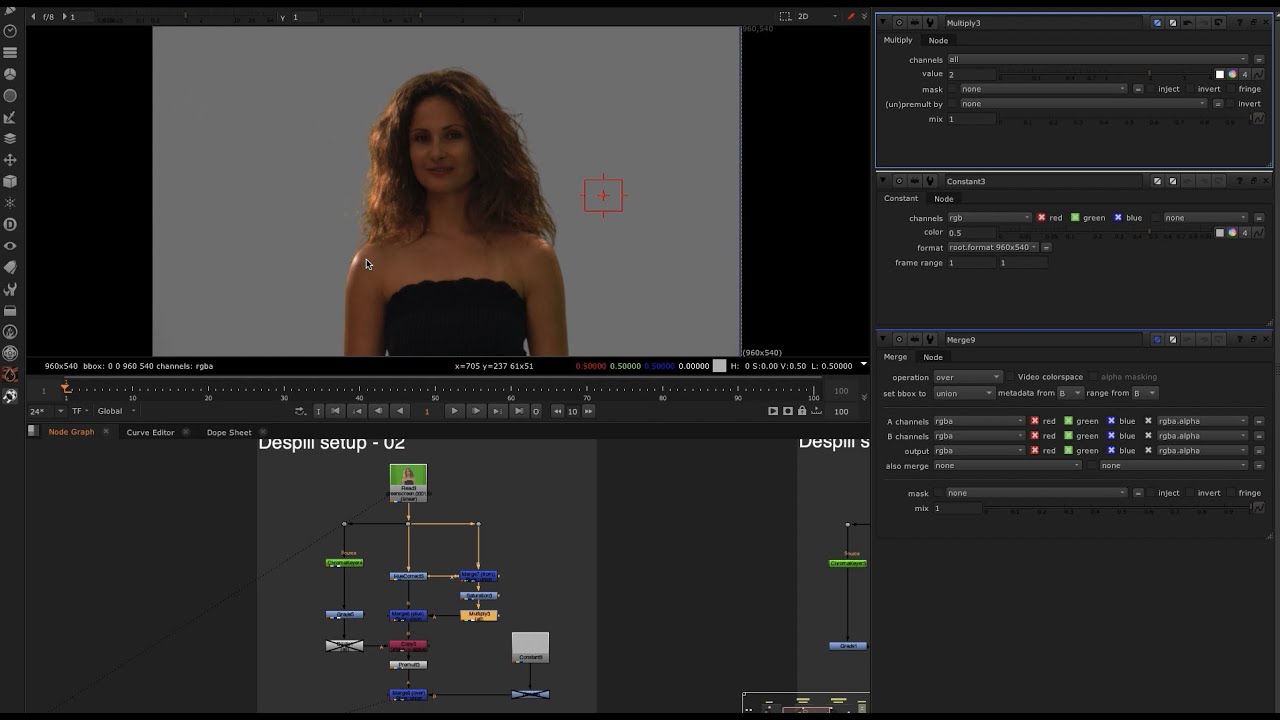Toggle red checkbox on Merge9 A channels row
This screenshot has width=1280, height=720.
(x=1035, y=421)
